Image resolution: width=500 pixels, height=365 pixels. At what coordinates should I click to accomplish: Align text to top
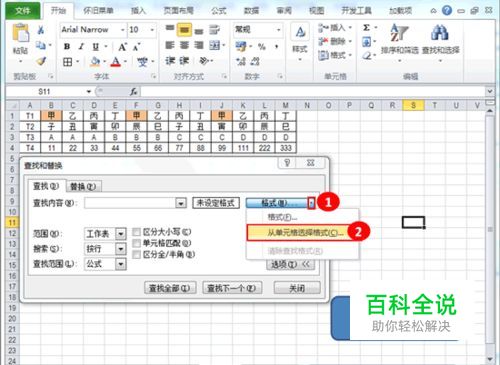pyautogui.click(x=170, y=29)
